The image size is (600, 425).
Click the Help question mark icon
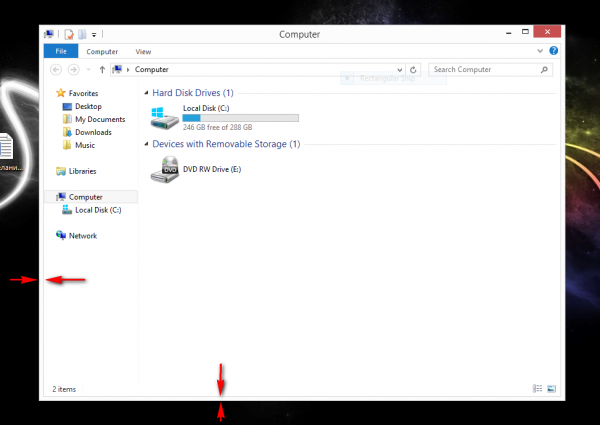pyautogui.click(x=553, y=51)
